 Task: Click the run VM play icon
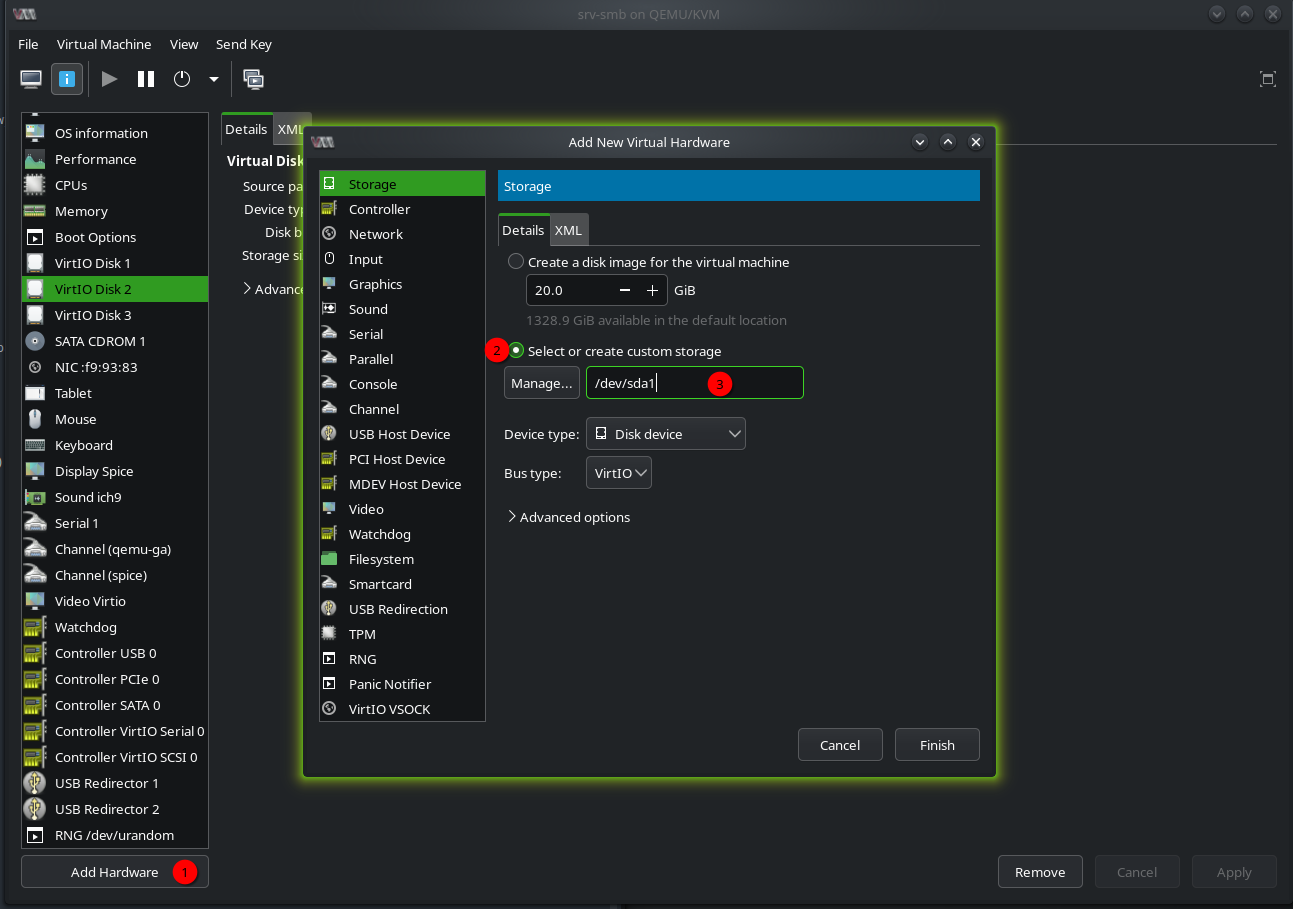(109, 79)
